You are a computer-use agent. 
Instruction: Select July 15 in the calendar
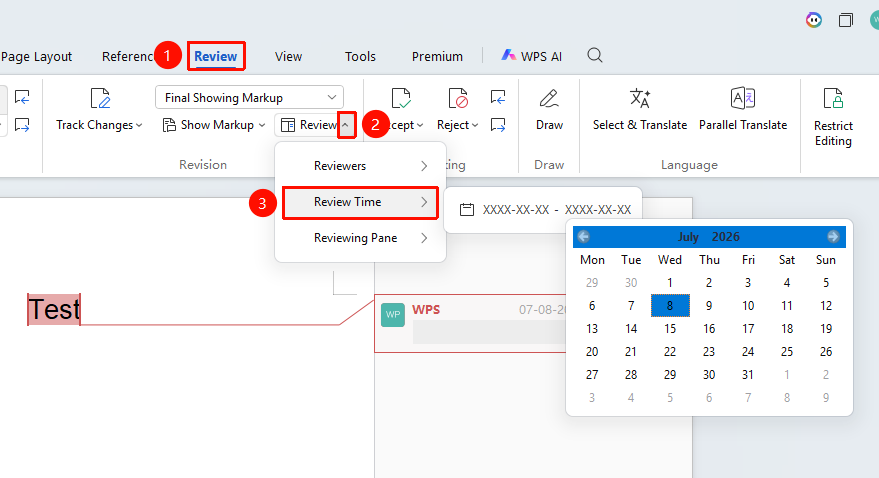point(670,329)
